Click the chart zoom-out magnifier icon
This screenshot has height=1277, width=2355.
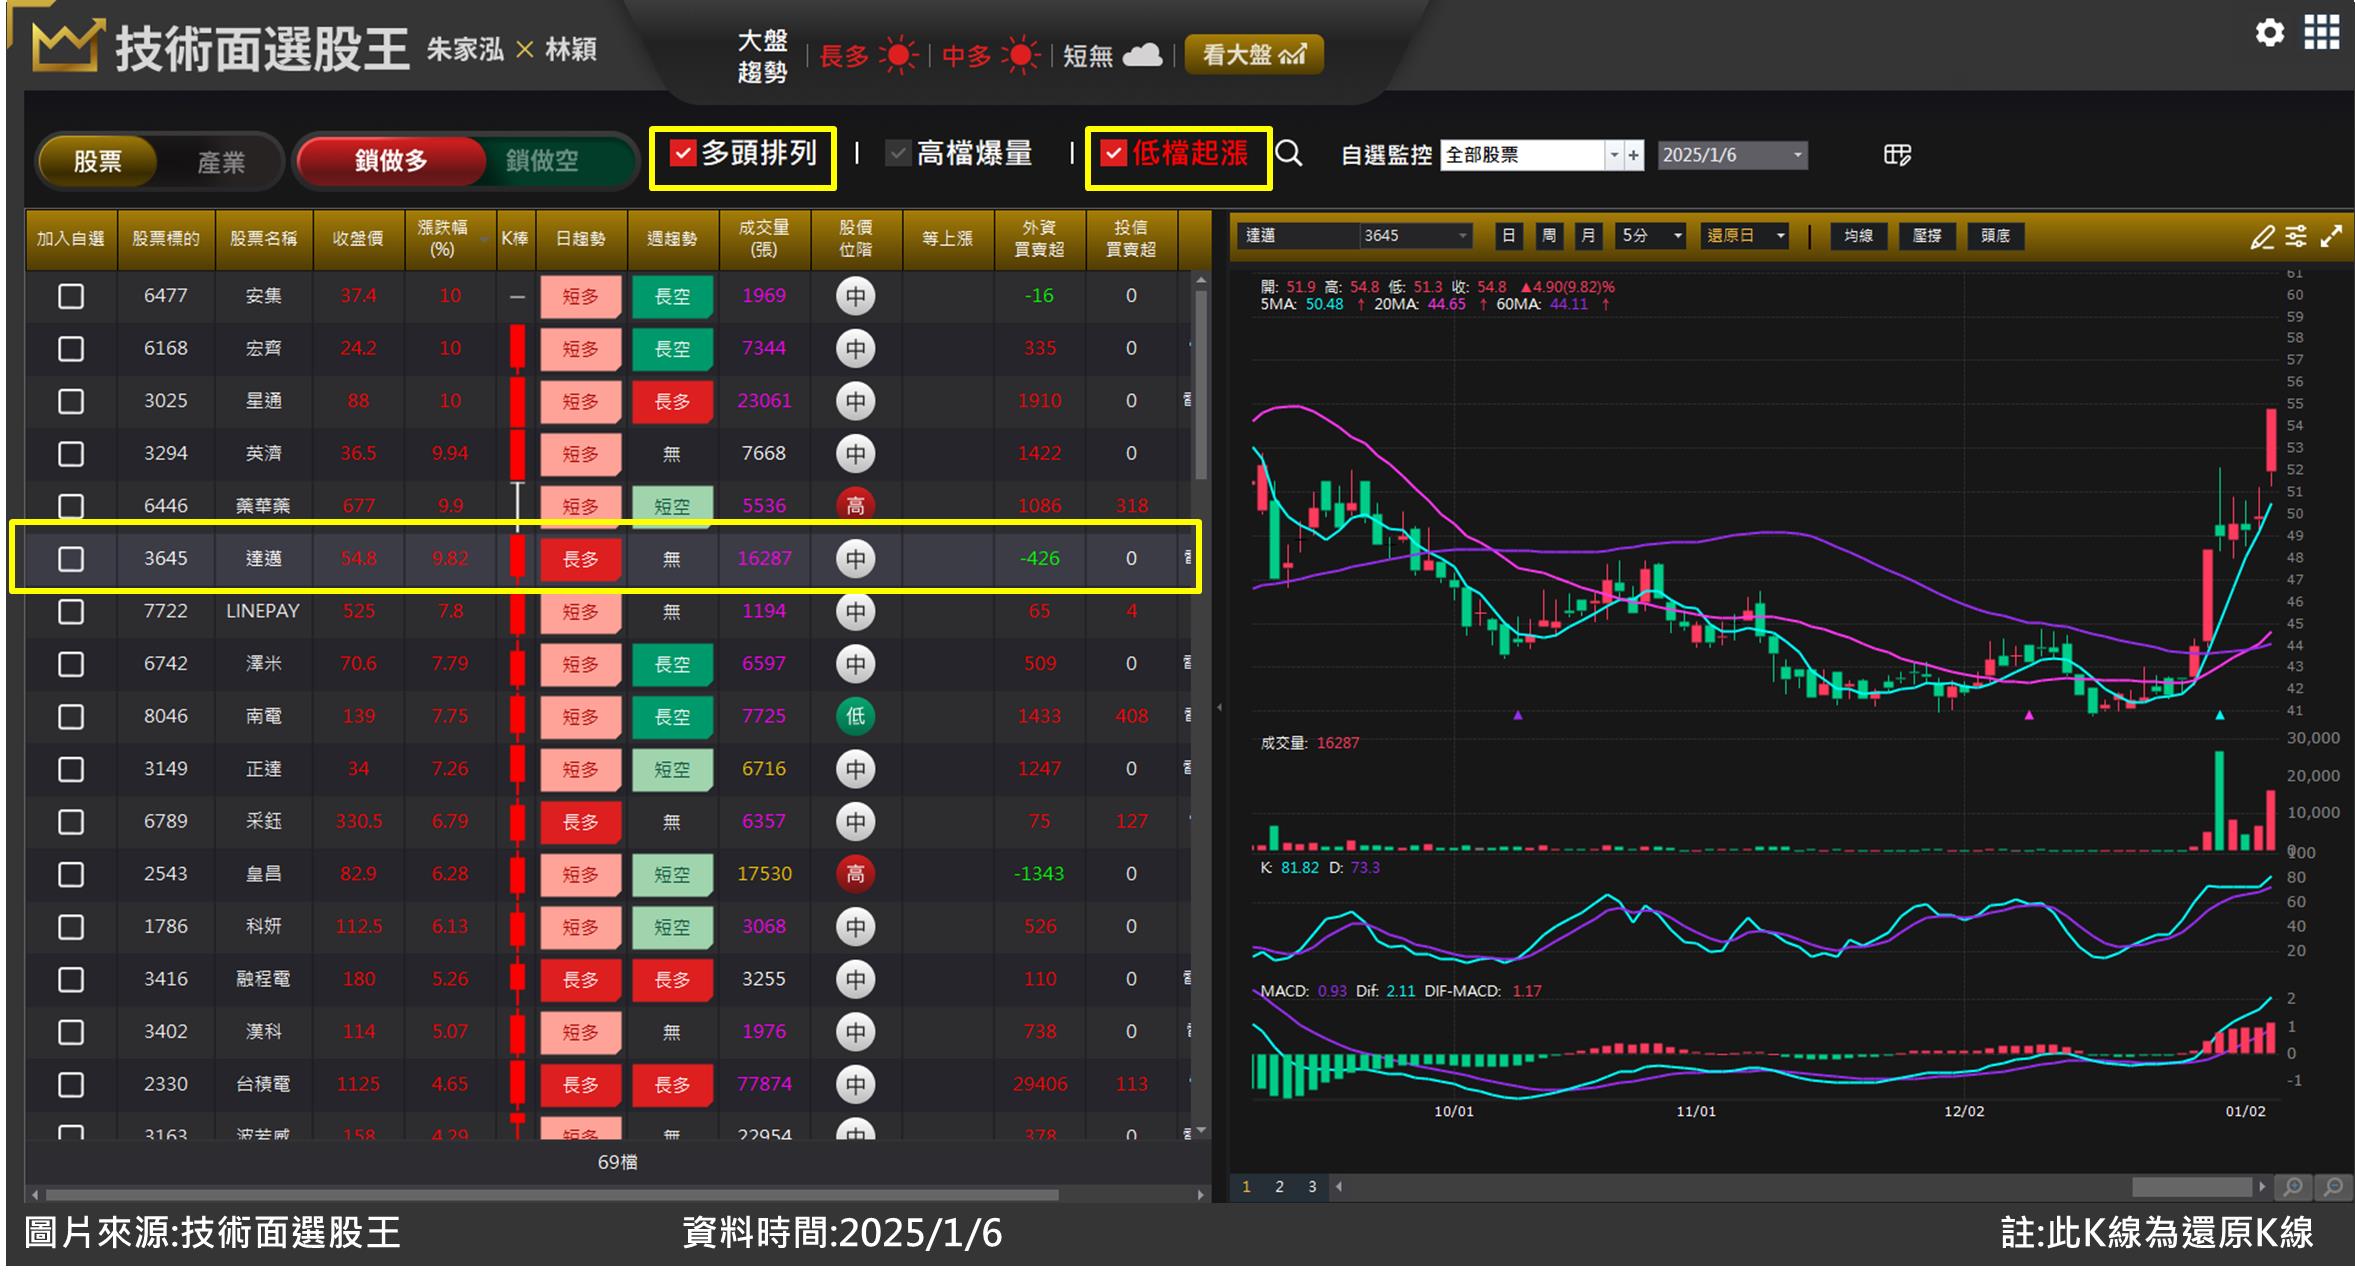(2333, 1187)
